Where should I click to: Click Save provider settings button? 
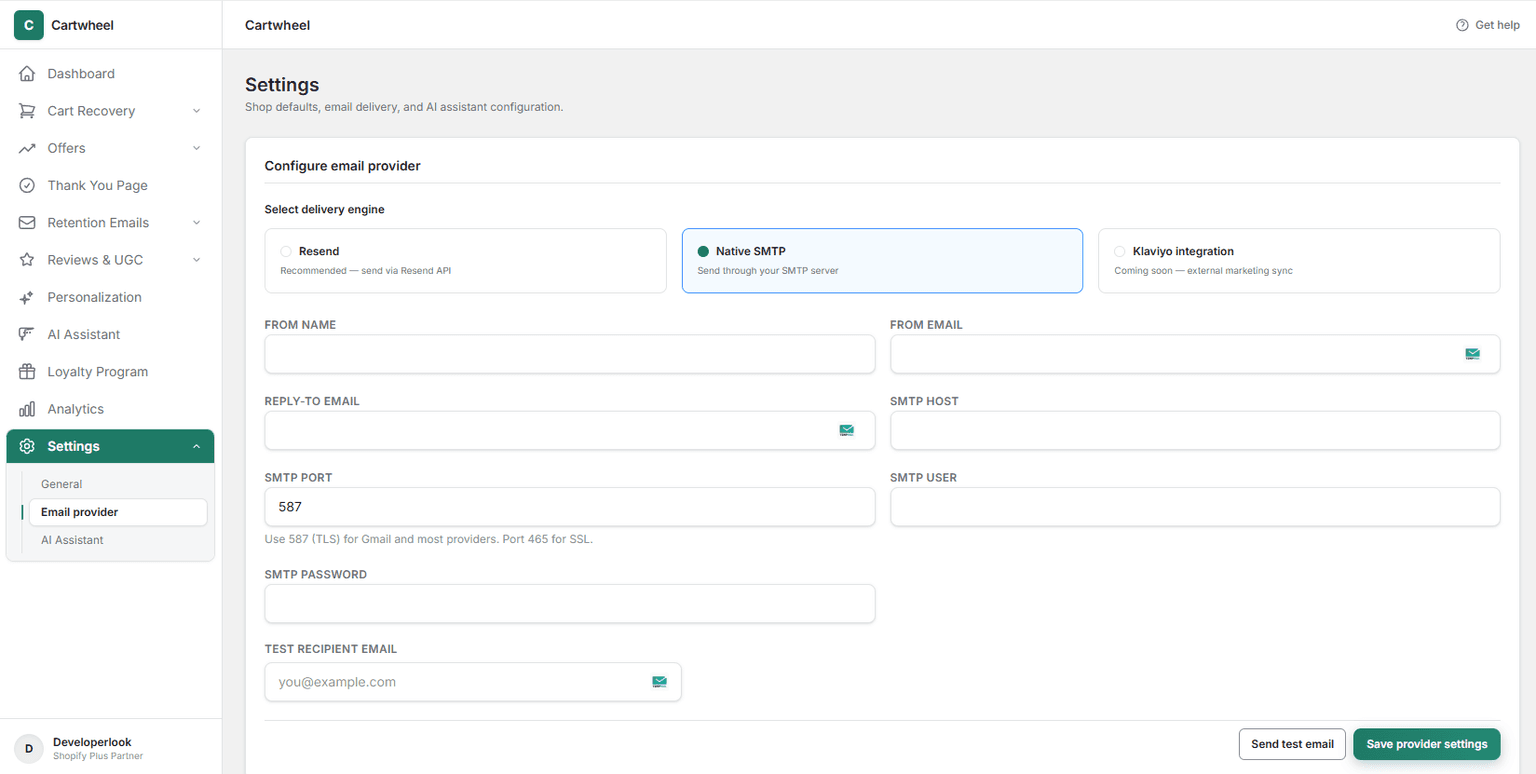click(1427, 744)
